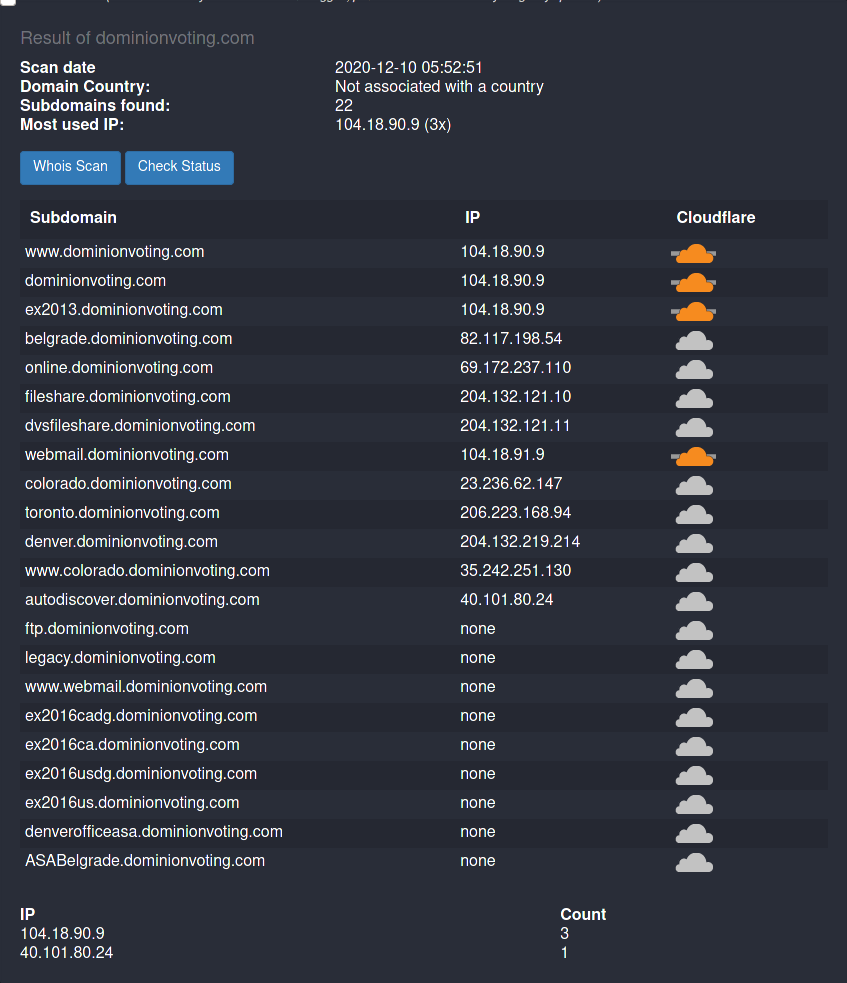Click gray cloud for online.dominionvoting.com
This screenshot has height=983, width=847.
(694, 369)
